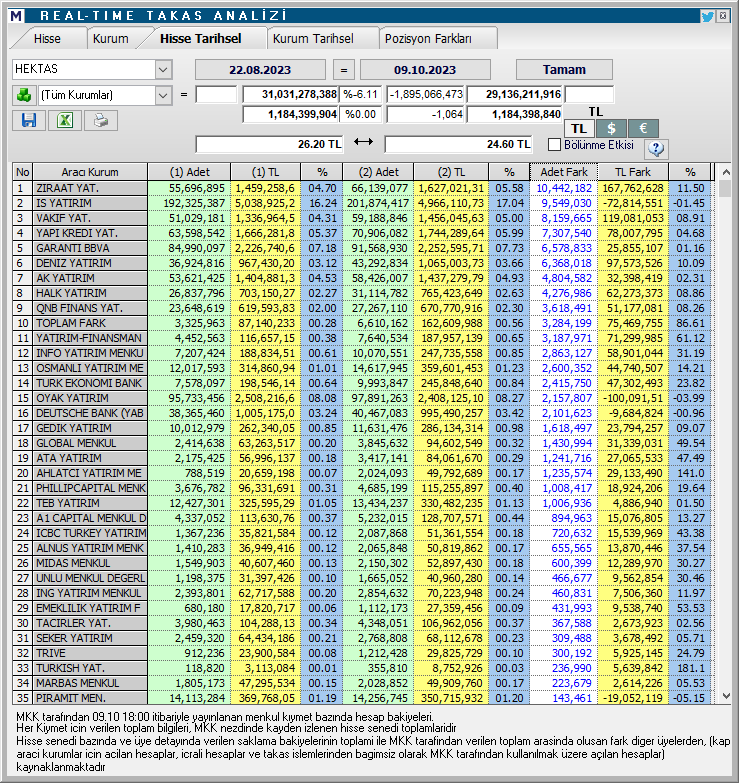This screenshot has width=739, height=783.
Task: Switch currency to dollar
Action: (611, 129)
